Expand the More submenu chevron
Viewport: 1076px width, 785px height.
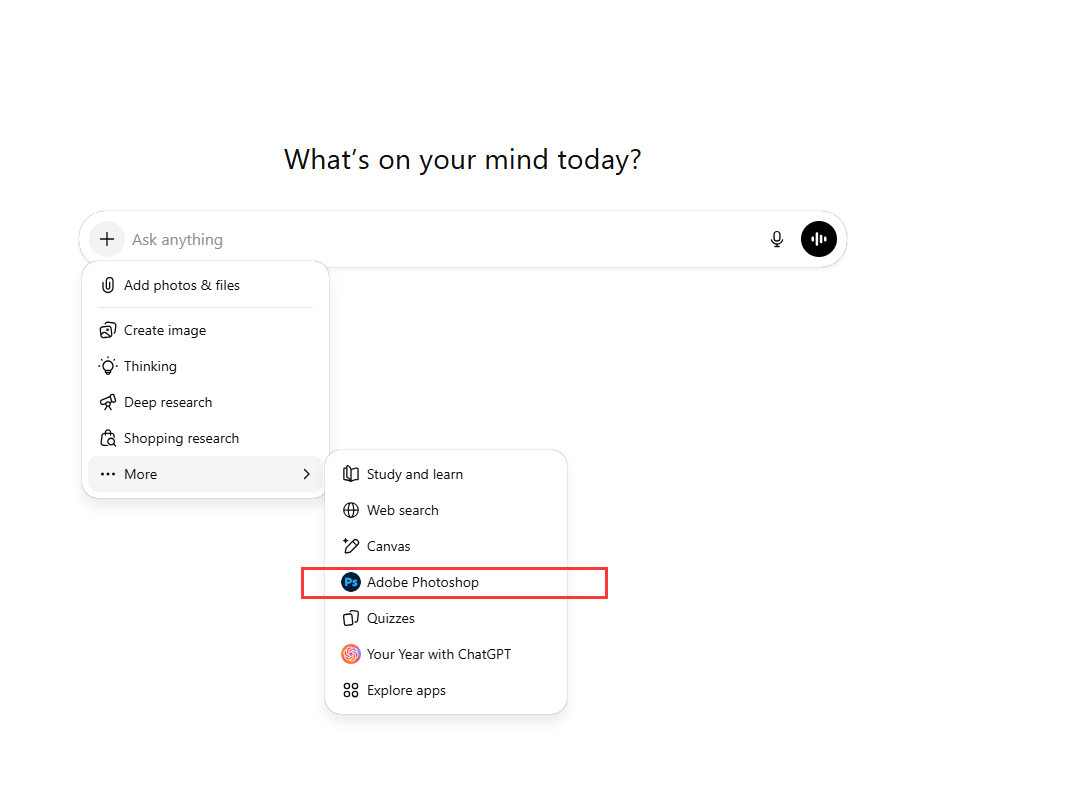coord(306,474)
